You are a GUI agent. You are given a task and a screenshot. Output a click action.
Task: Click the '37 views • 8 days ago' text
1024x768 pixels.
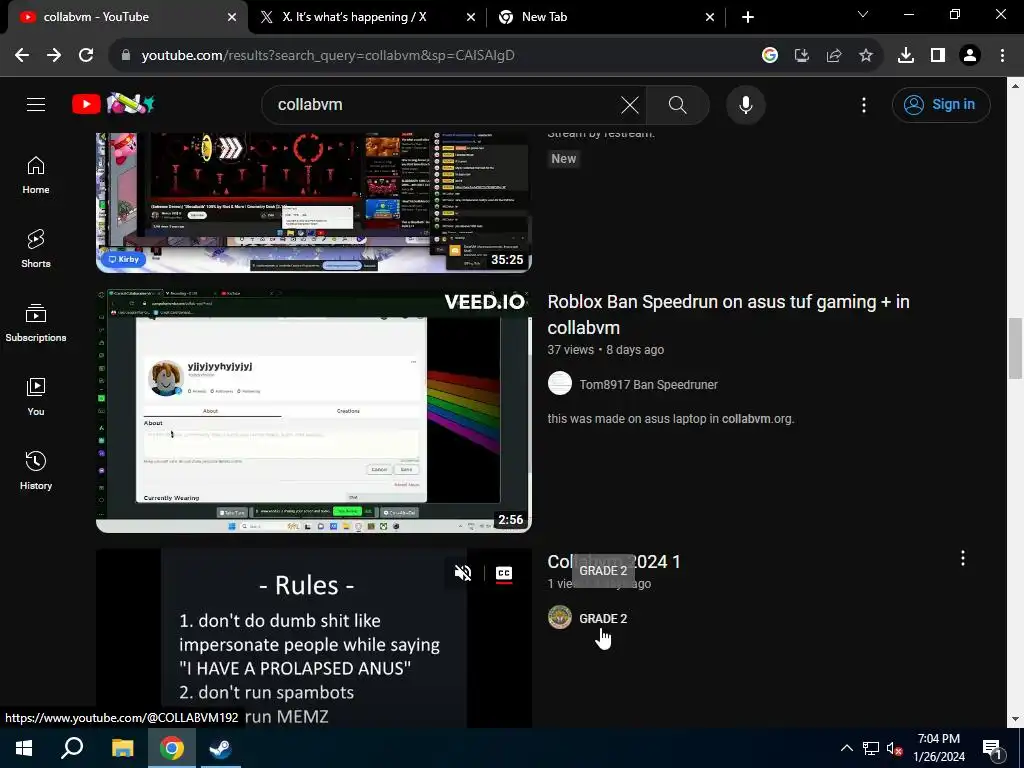(605, 349)
